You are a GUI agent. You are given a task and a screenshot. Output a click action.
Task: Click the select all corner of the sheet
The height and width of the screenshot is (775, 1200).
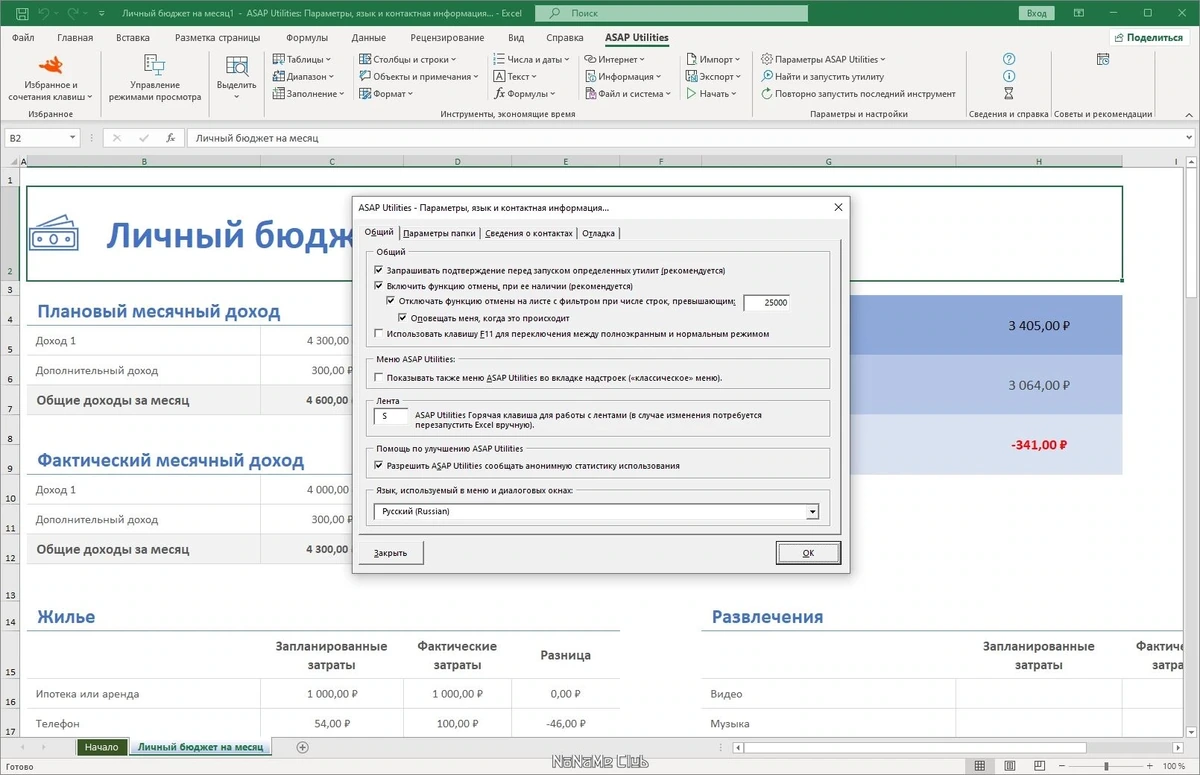click(x=14, y=161)
